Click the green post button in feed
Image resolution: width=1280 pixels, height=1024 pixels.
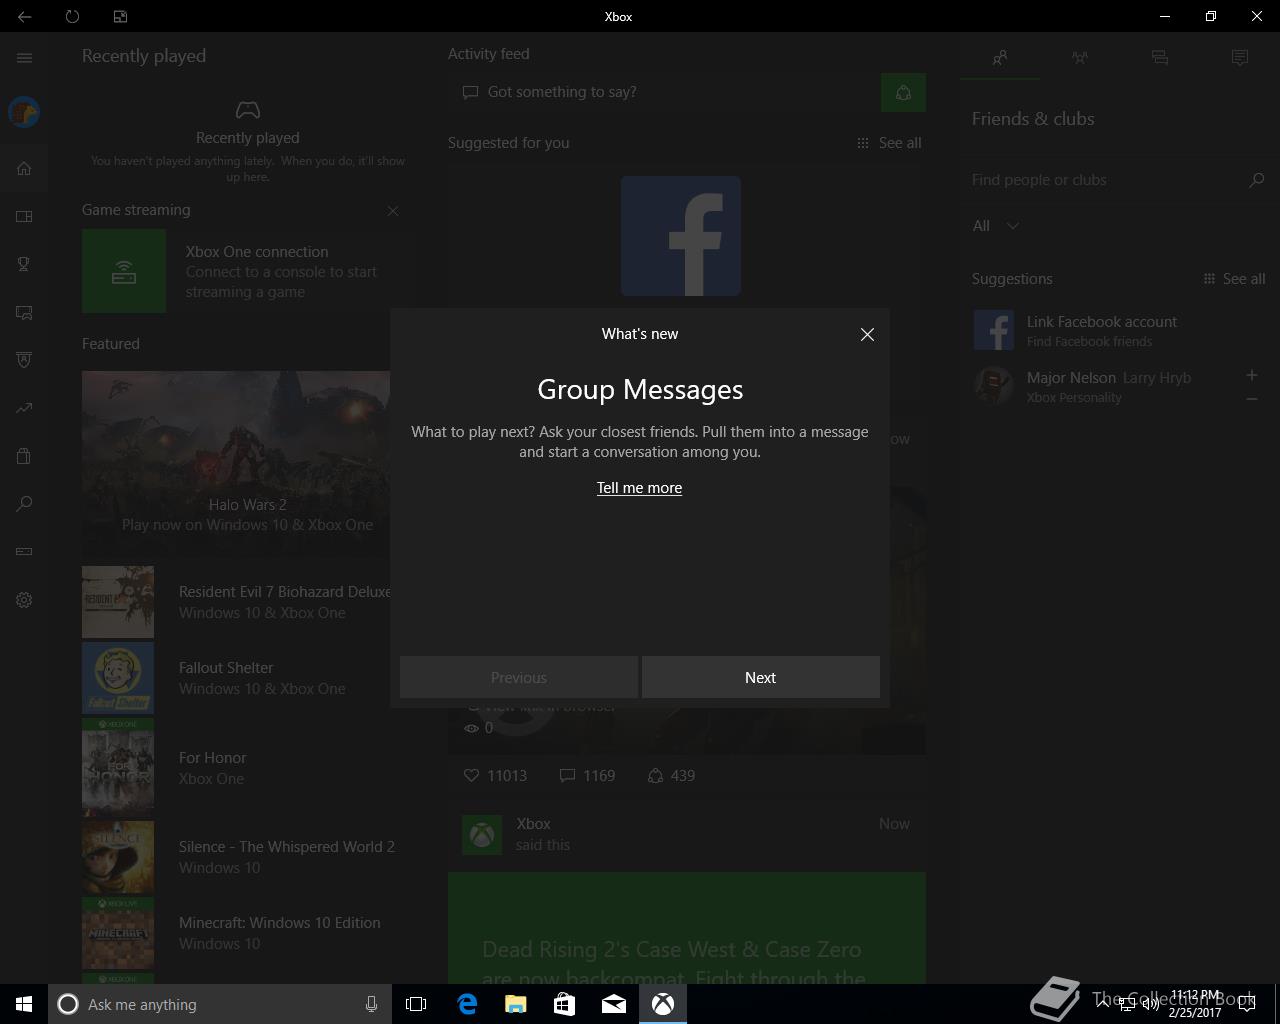pos(903,92)
